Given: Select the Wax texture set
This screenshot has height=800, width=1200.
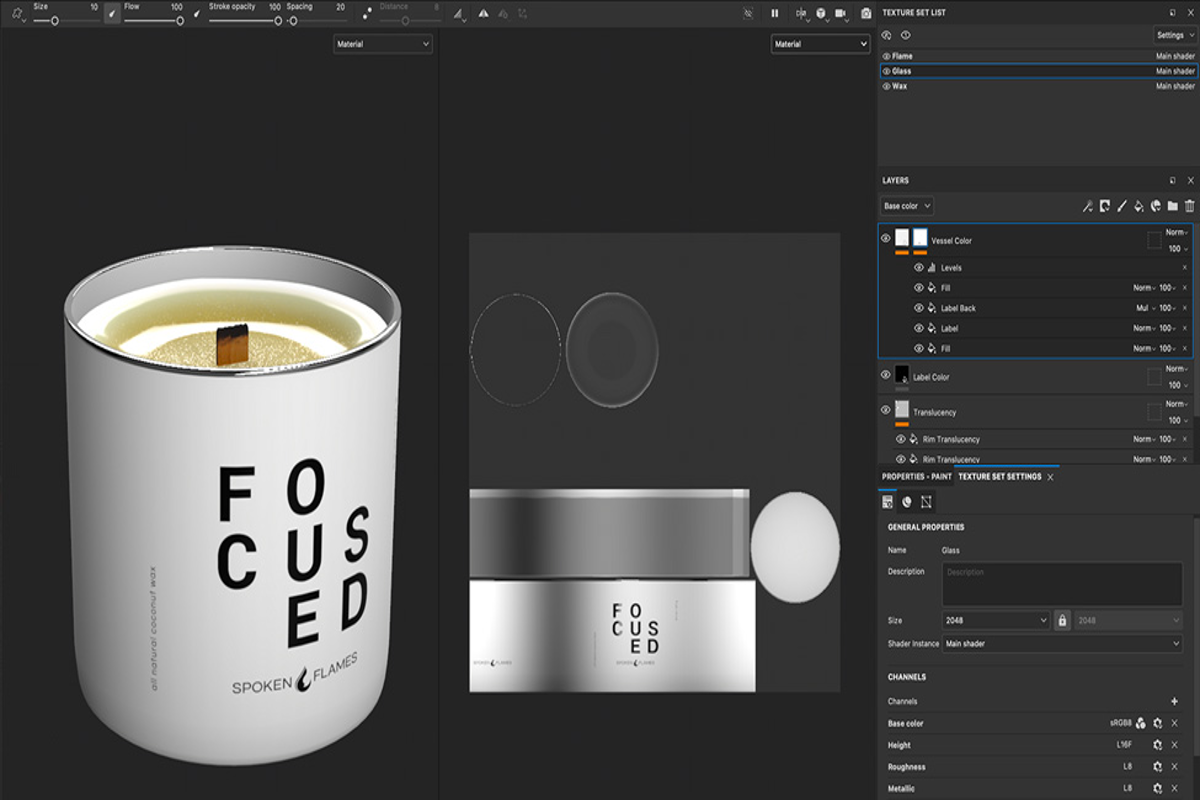Looking at the screenshot, I should [x=900, y=87].
